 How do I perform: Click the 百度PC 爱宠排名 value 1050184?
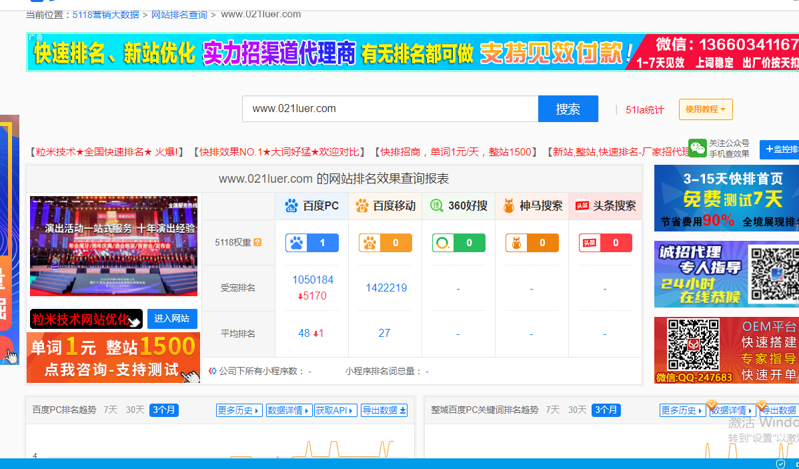(312, 280)
